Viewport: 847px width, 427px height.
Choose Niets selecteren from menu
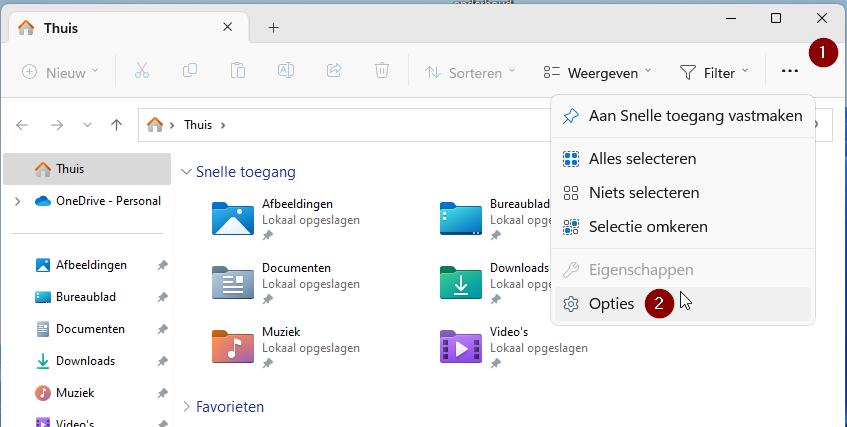click(683, 193)
